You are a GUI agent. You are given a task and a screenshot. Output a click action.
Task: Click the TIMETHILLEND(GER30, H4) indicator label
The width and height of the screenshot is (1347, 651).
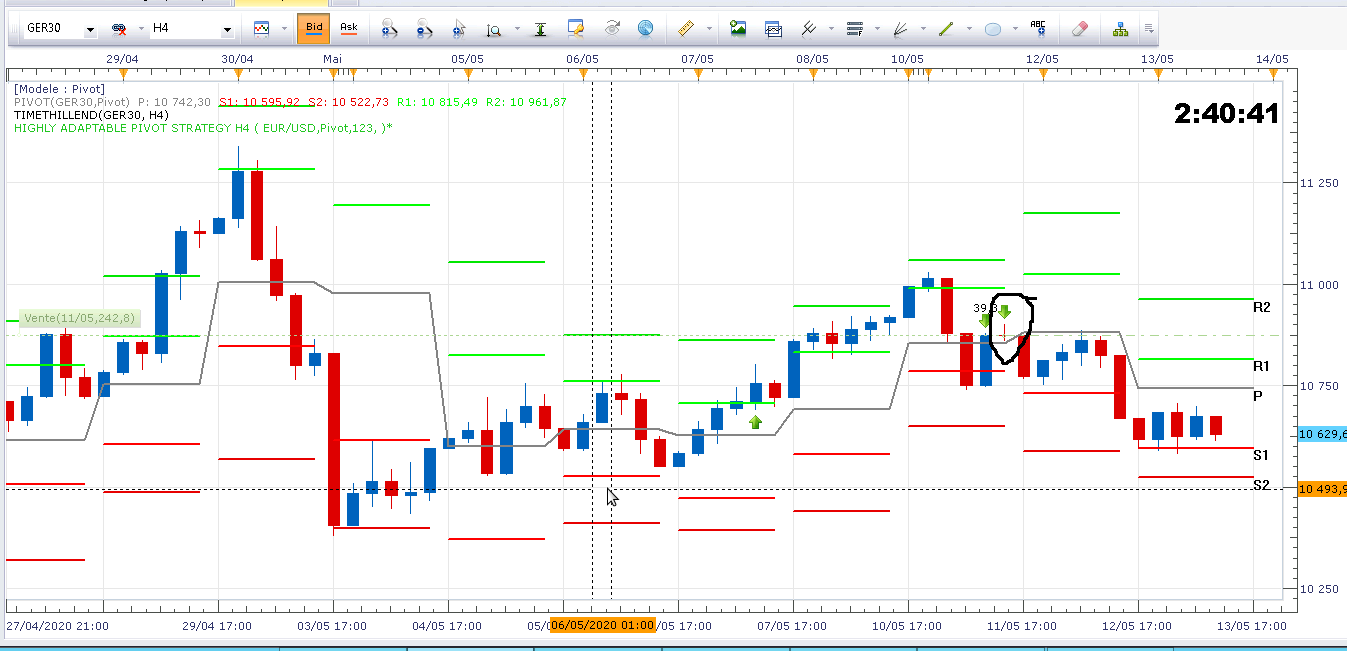(x=91, y=115)
